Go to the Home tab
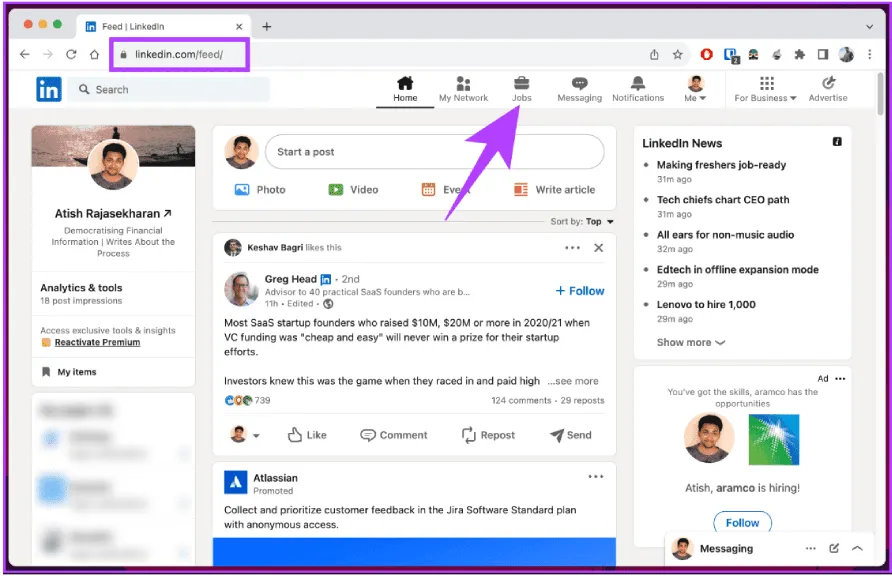Viewport: 892px width, 580px height. tap(405, 88)
